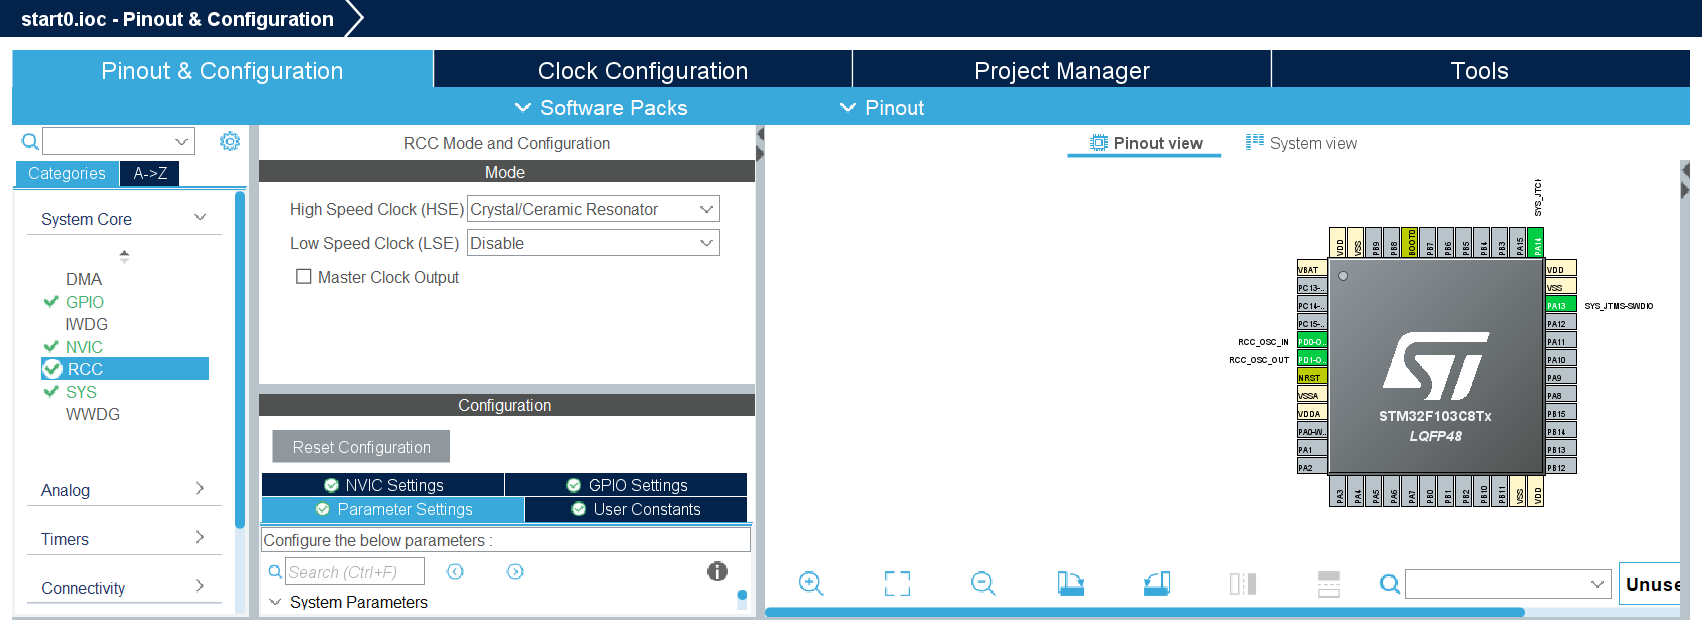Screen dimensions: 1702x632
Task: Select green pin PA14 on chip
Action: click(x=1536, y=243)
